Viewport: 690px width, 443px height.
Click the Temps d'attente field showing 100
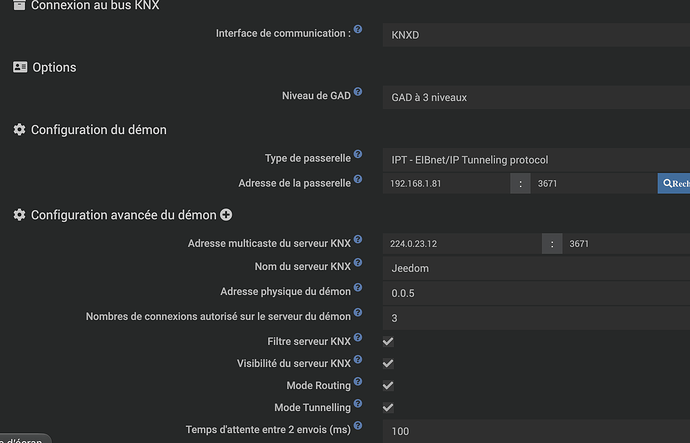[536, 431]
